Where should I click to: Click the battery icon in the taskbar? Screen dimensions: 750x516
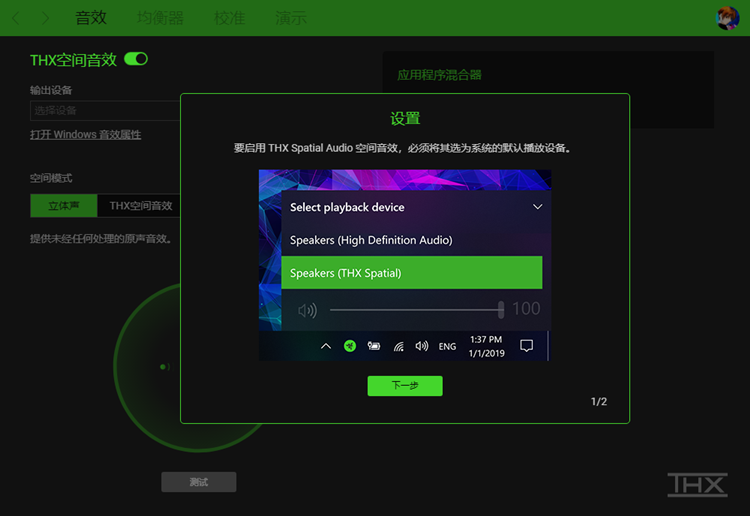click(x=374, y=346)
